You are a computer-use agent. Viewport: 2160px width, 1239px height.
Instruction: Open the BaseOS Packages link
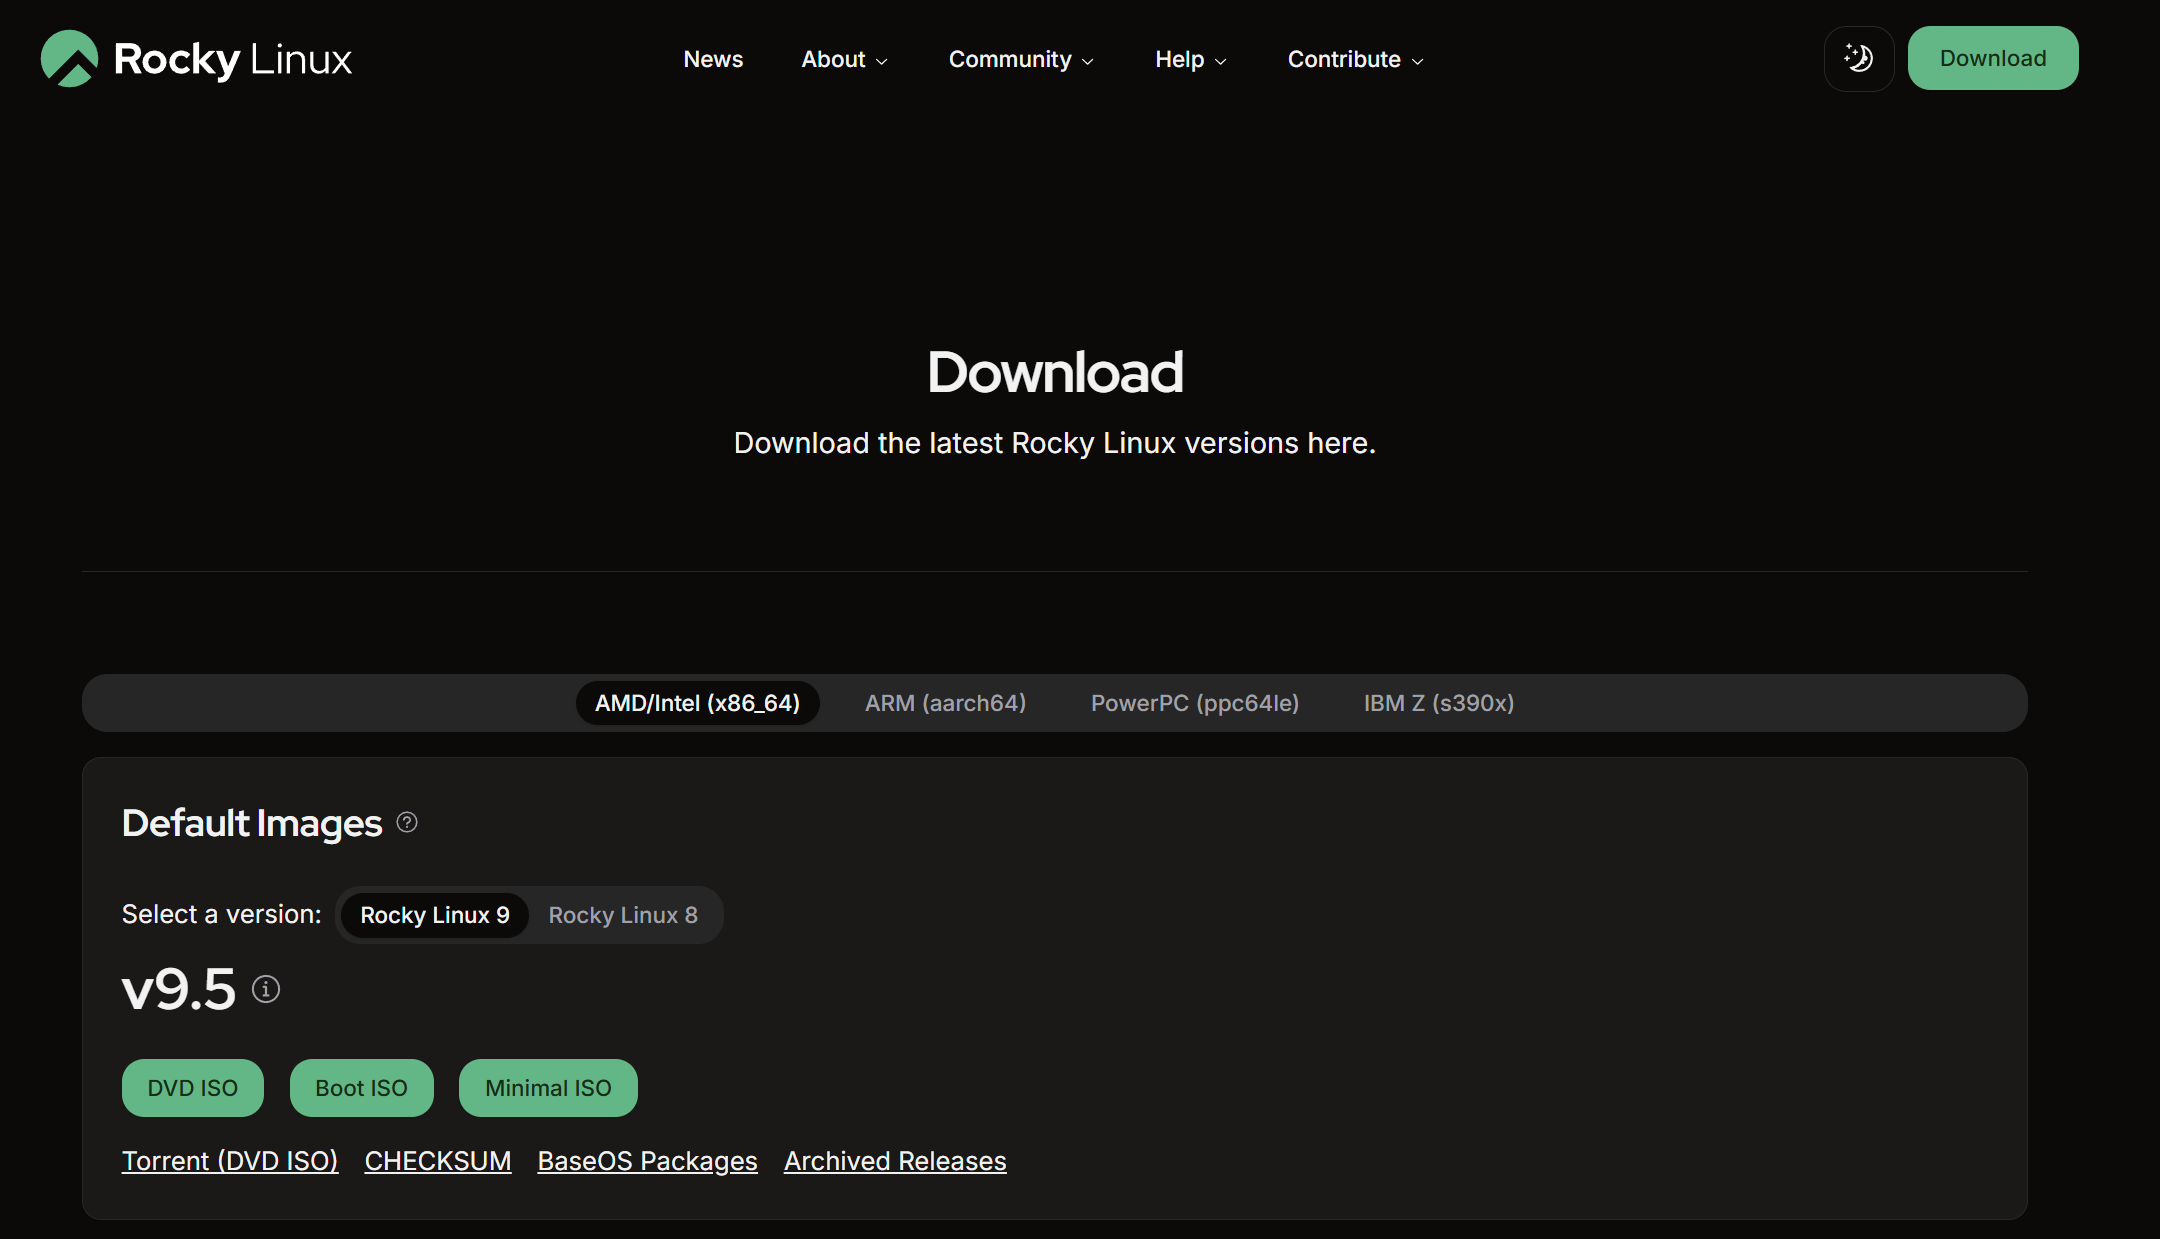tap(648, 1161)
